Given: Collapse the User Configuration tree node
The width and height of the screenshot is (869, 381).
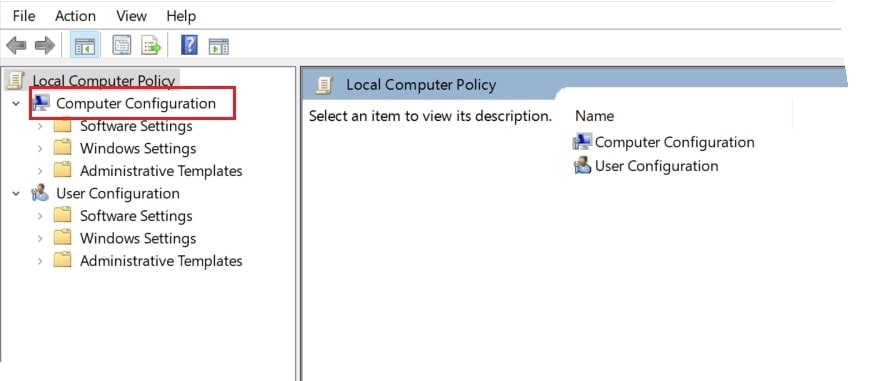Looking at the screenshot, I should [16, 194].
